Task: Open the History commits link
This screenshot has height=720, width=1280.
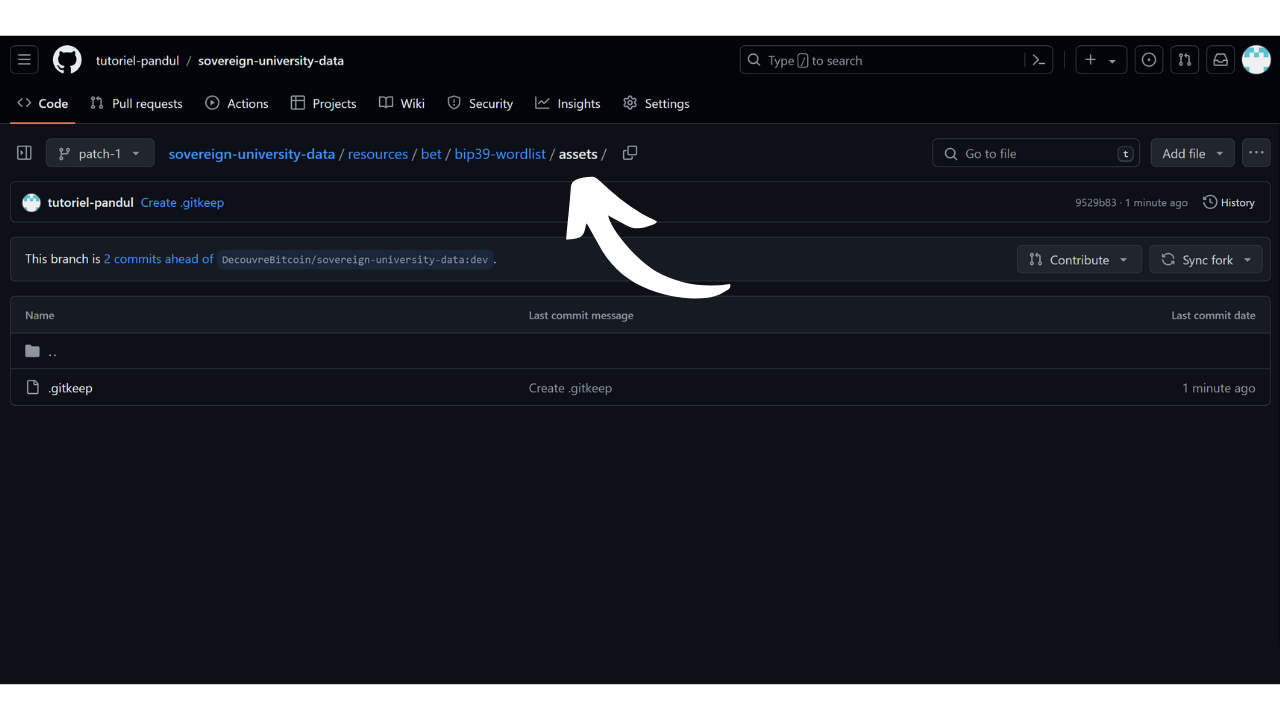Action: [x=1229, y=202]
